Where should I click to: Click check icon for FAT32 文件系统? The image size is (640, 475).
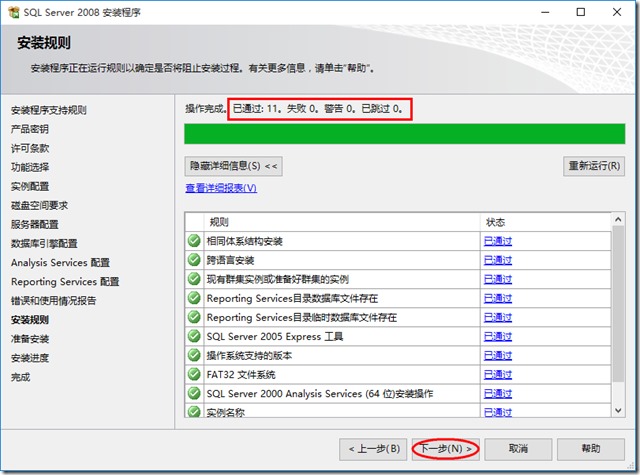pyautogui.click(x=194, y=374)
